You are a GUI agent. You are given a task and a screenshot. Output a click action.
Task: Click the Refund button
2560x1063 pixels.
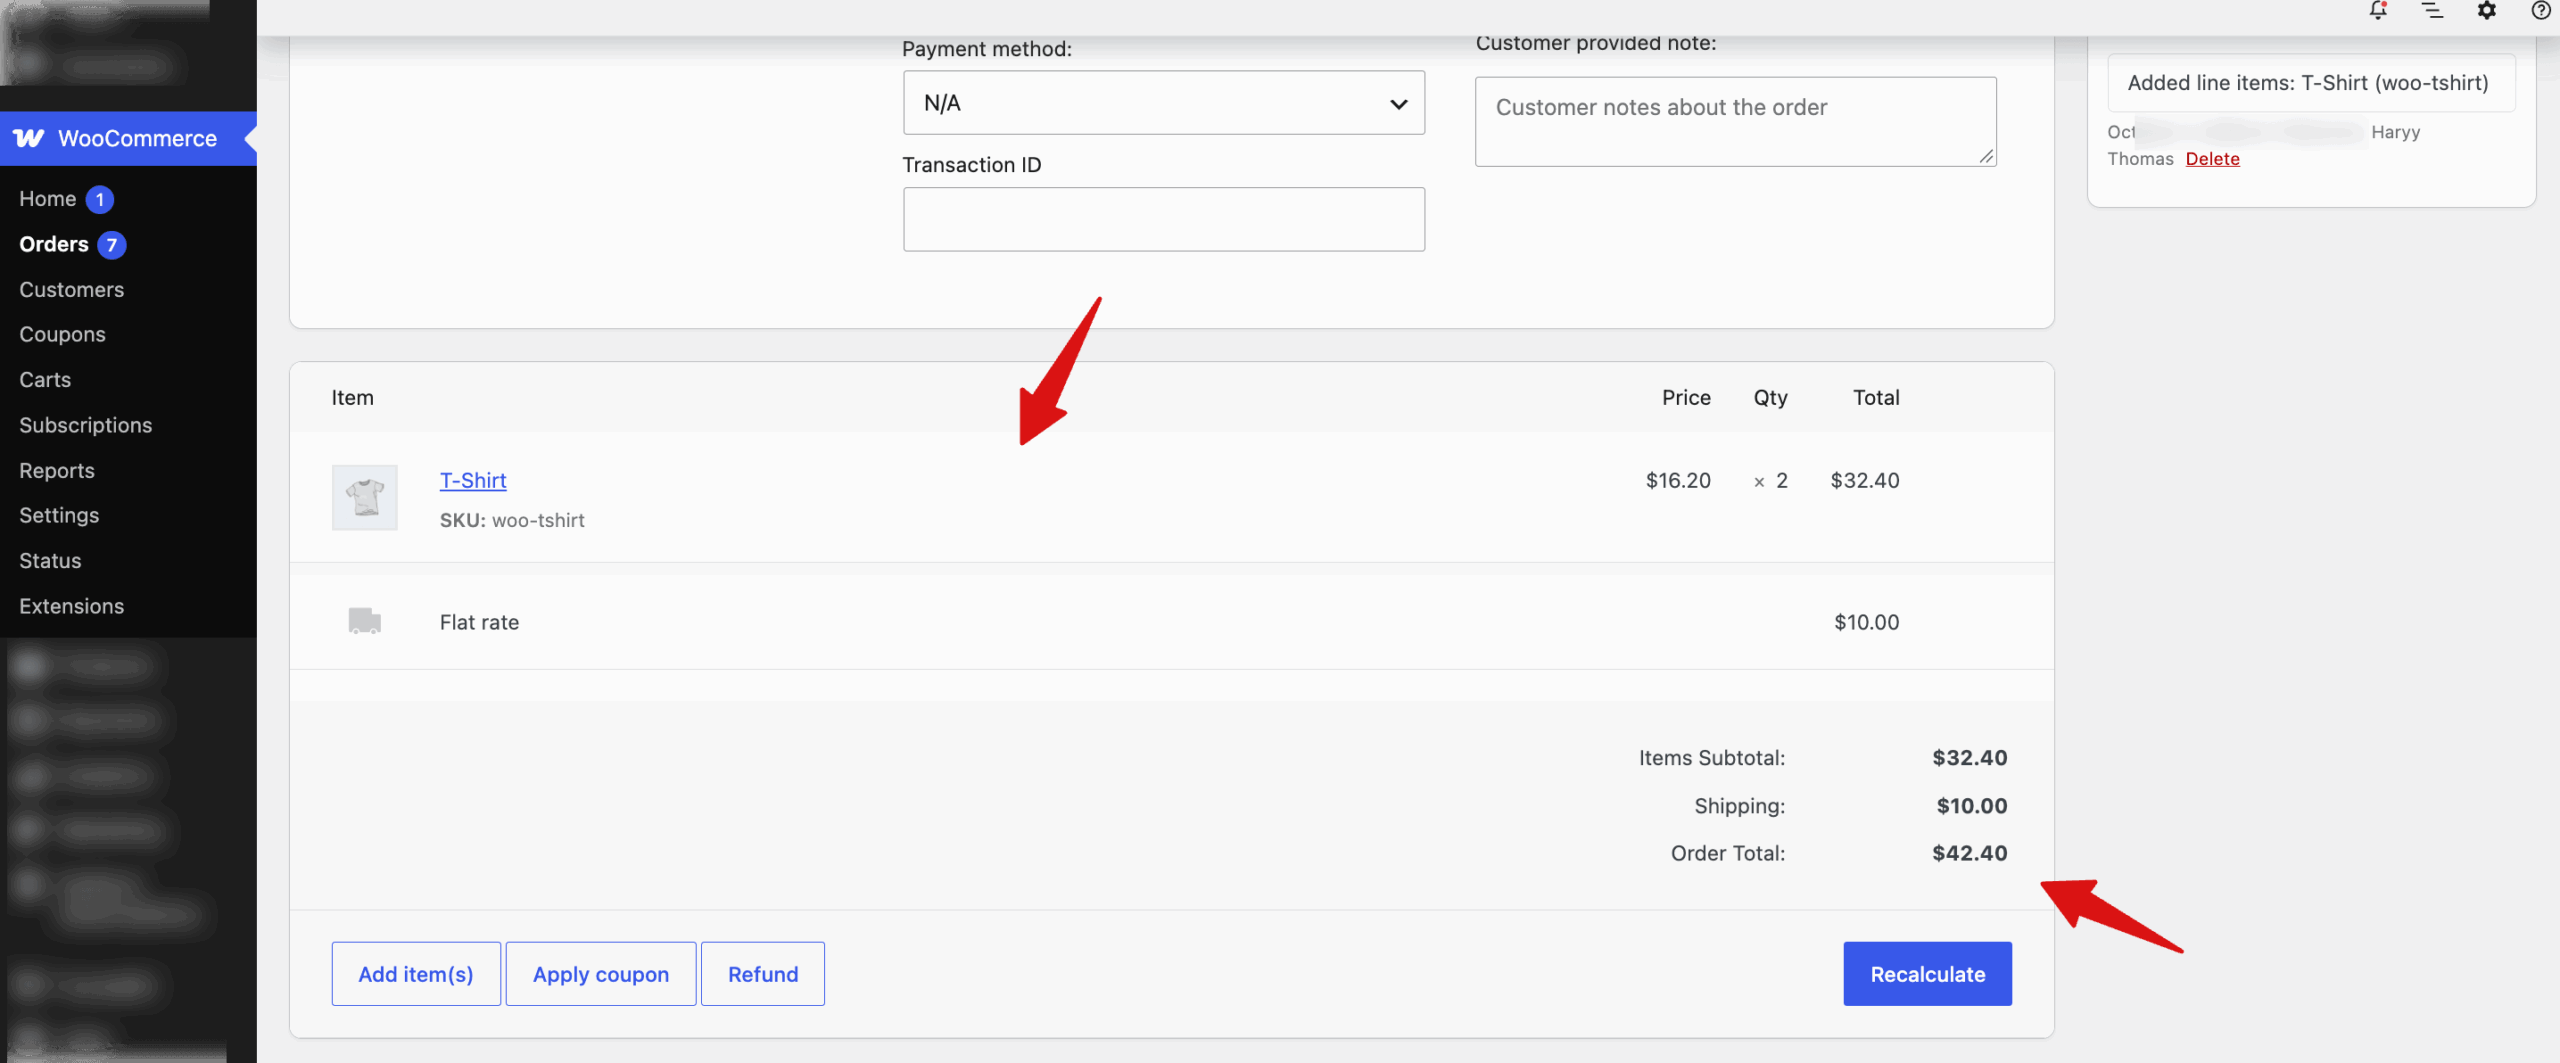click(x=762, y=973)
